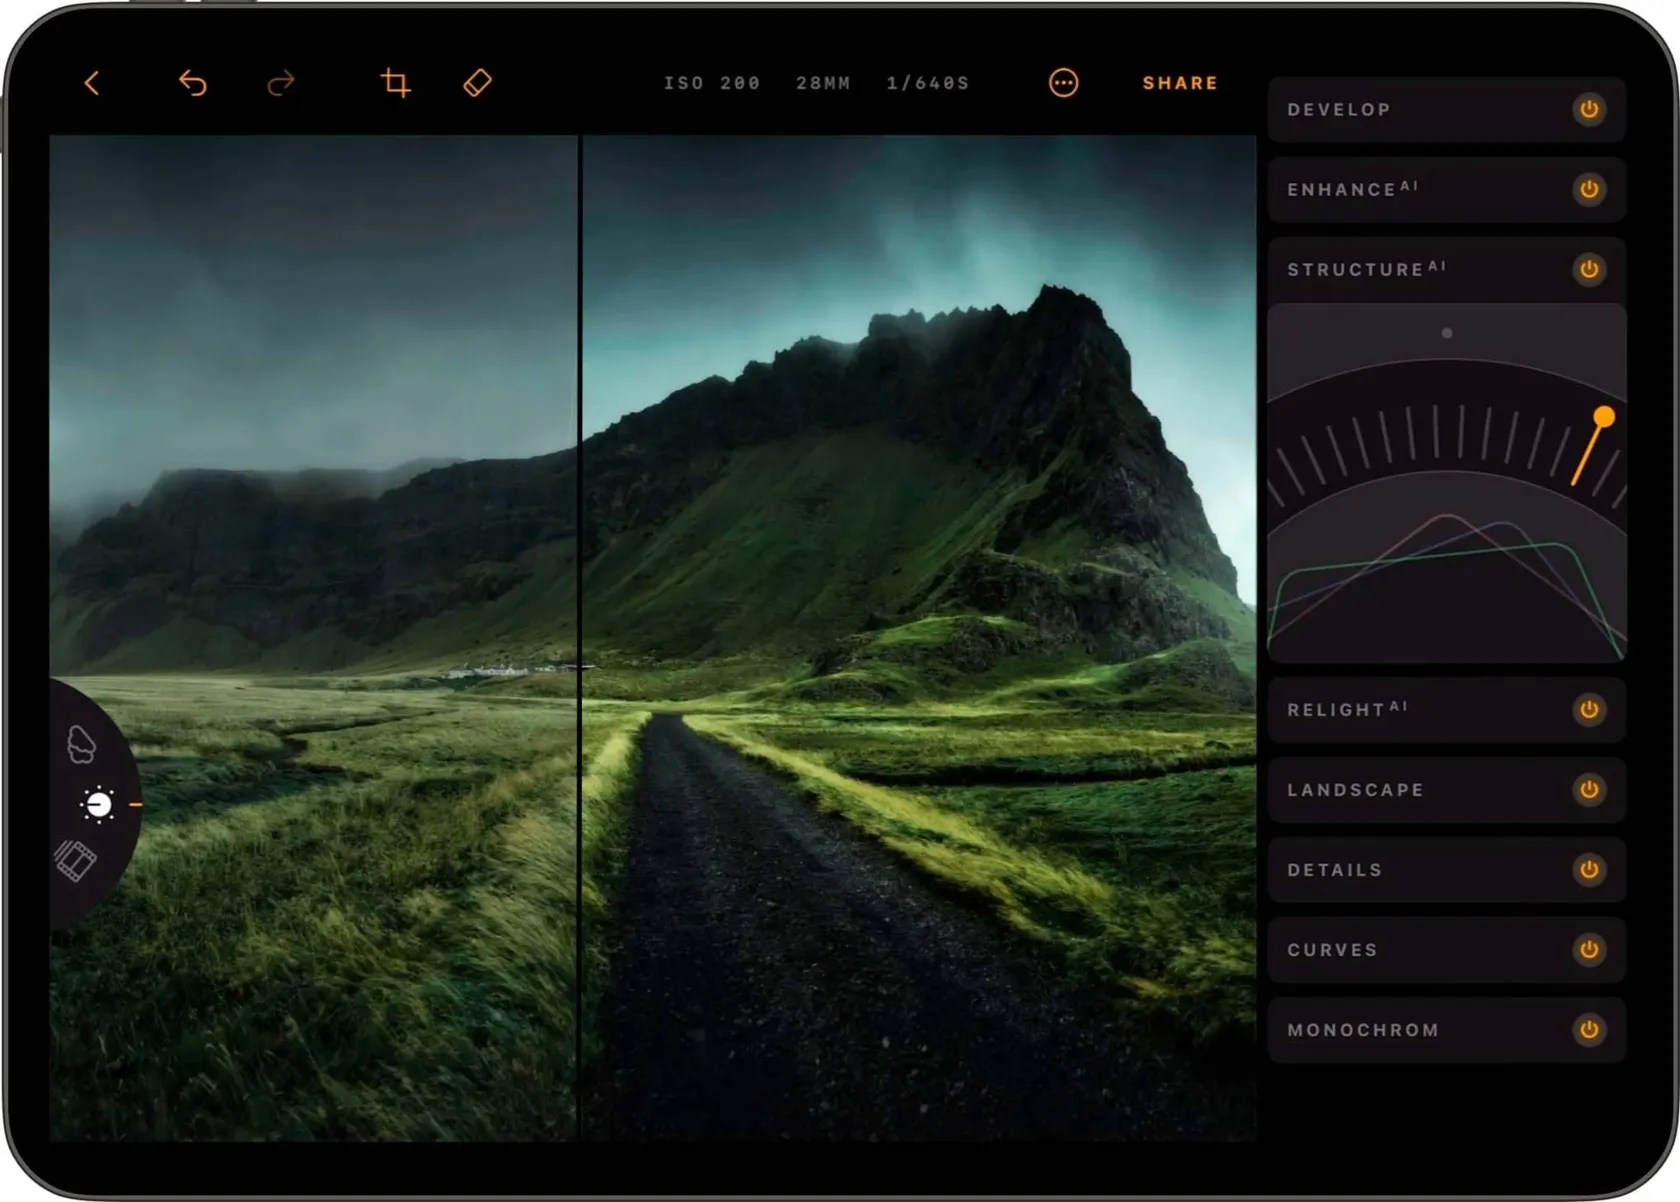
Task: Select the Erase tool
Action: 478,83
